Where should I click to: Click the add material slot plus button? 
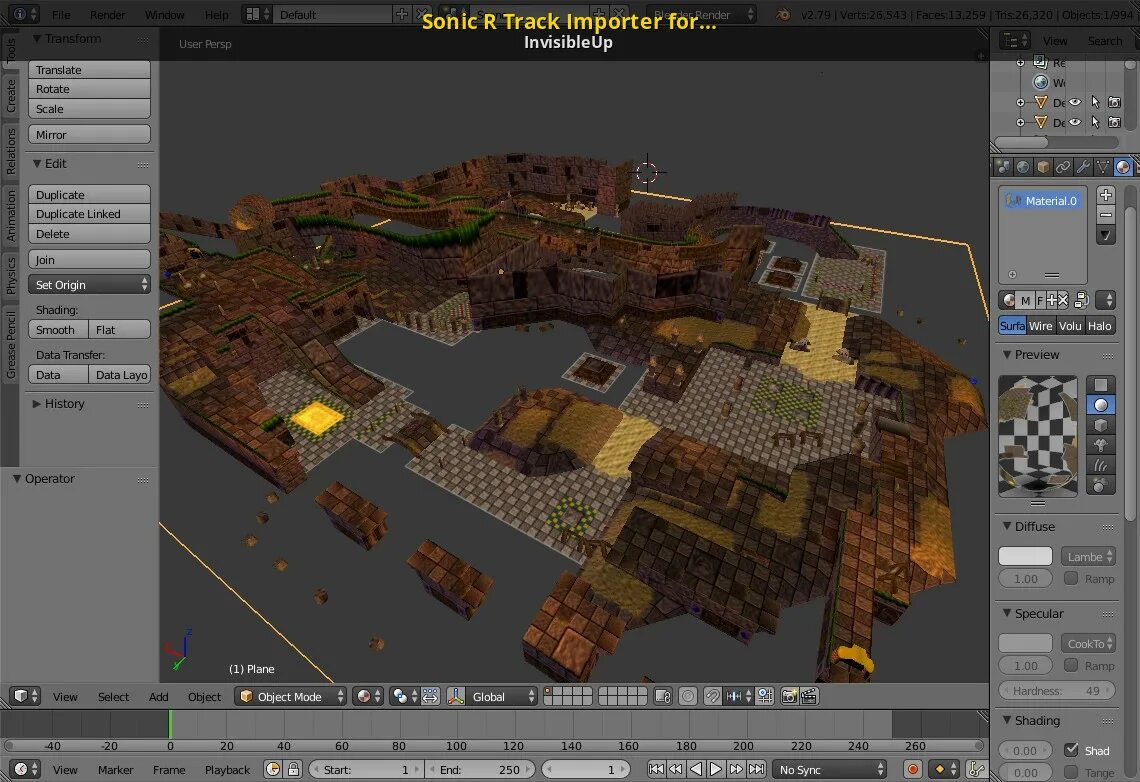[x=1106, y=195]
